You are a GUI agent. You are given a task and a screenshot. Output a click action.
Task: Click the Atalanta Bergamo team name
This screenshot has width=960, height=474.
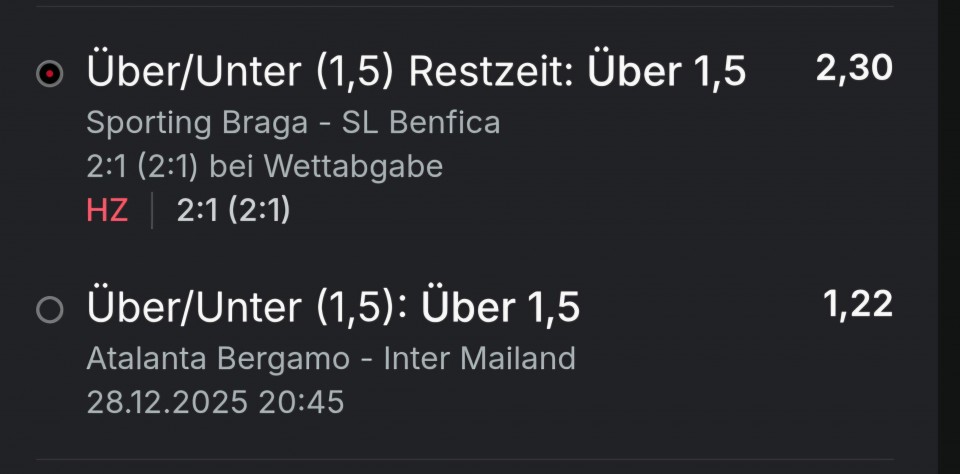218,358
